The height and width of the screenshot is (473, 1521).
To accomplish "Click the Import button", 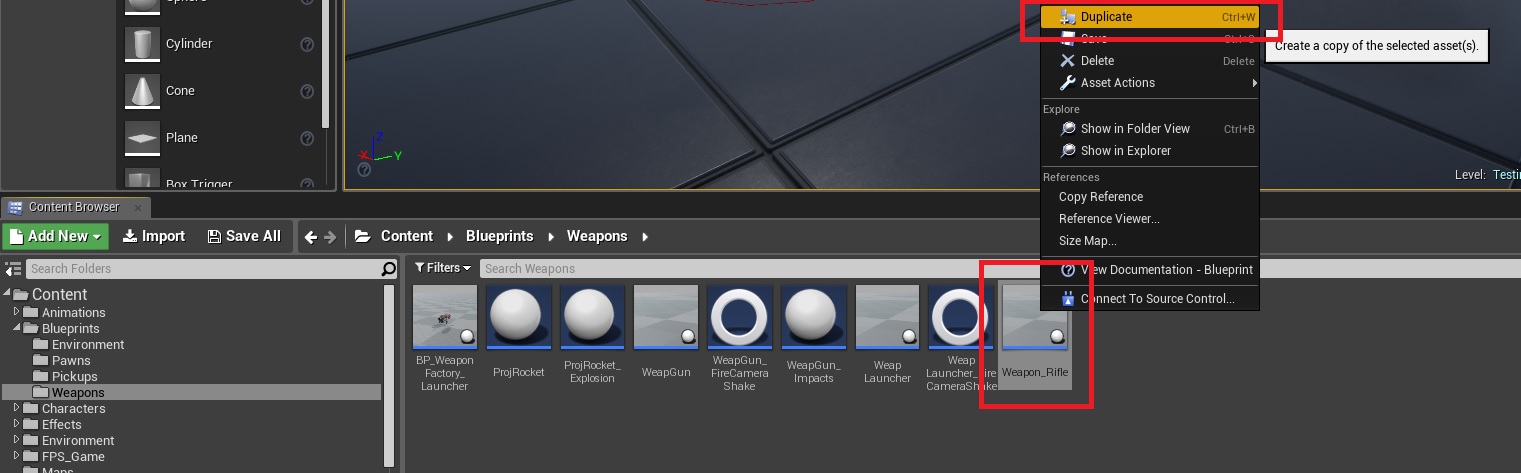I will [154, 236].
